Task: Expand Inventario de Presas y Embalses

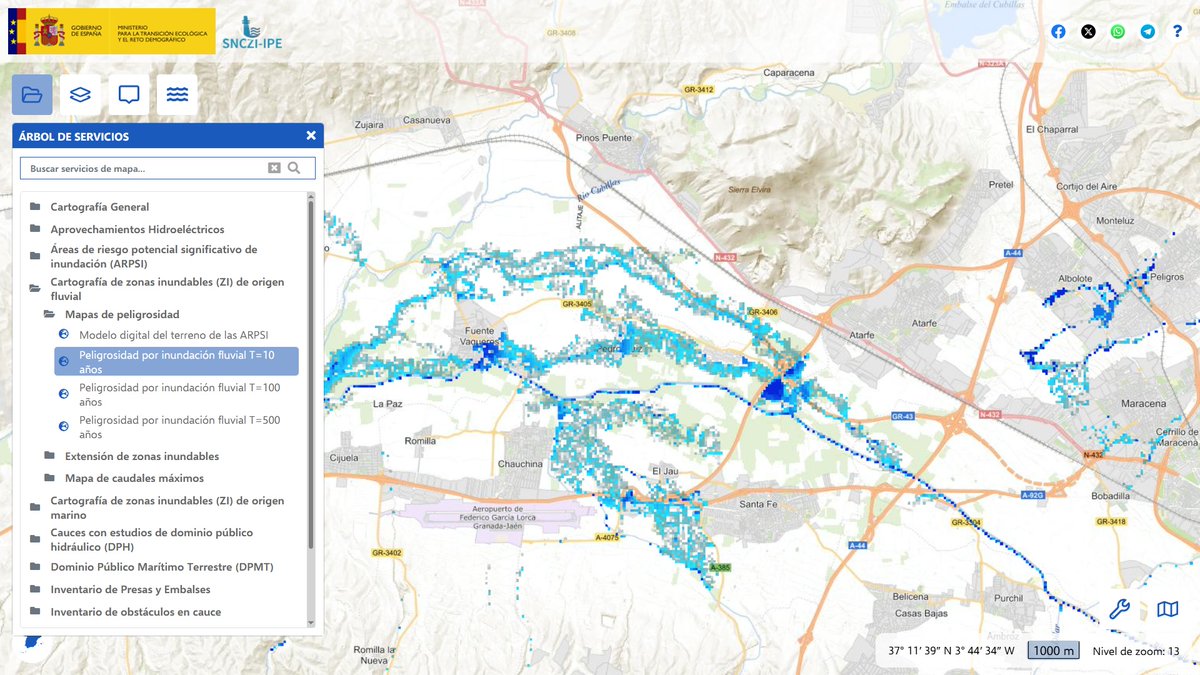Action: (x=130, y=589)
